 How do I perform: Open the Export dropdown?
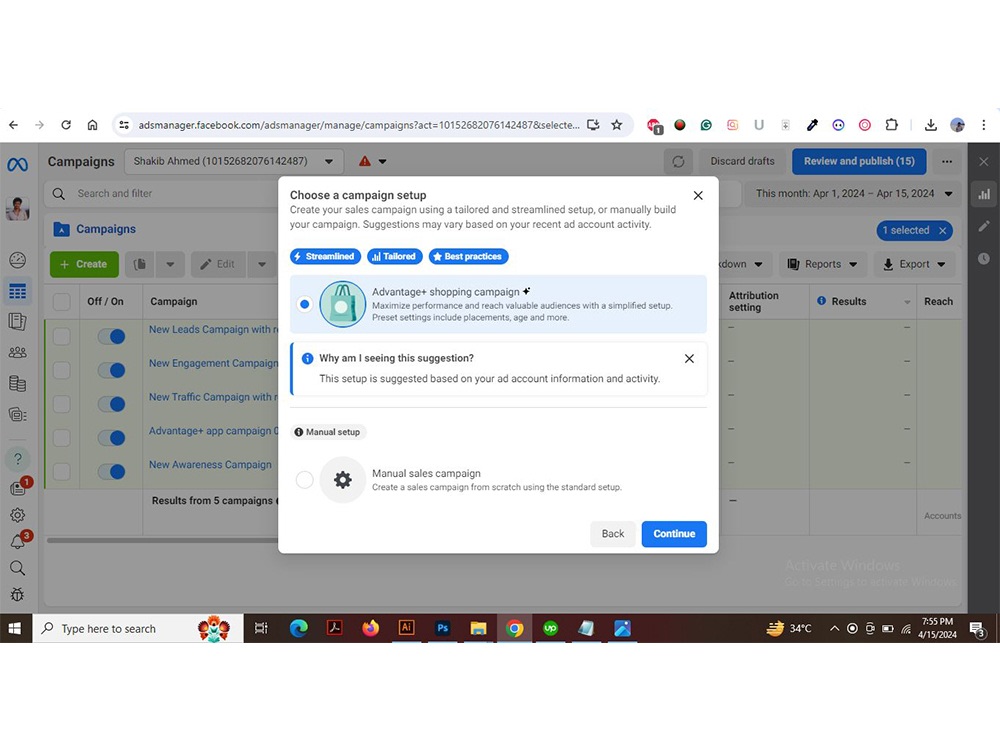point(914,264)
